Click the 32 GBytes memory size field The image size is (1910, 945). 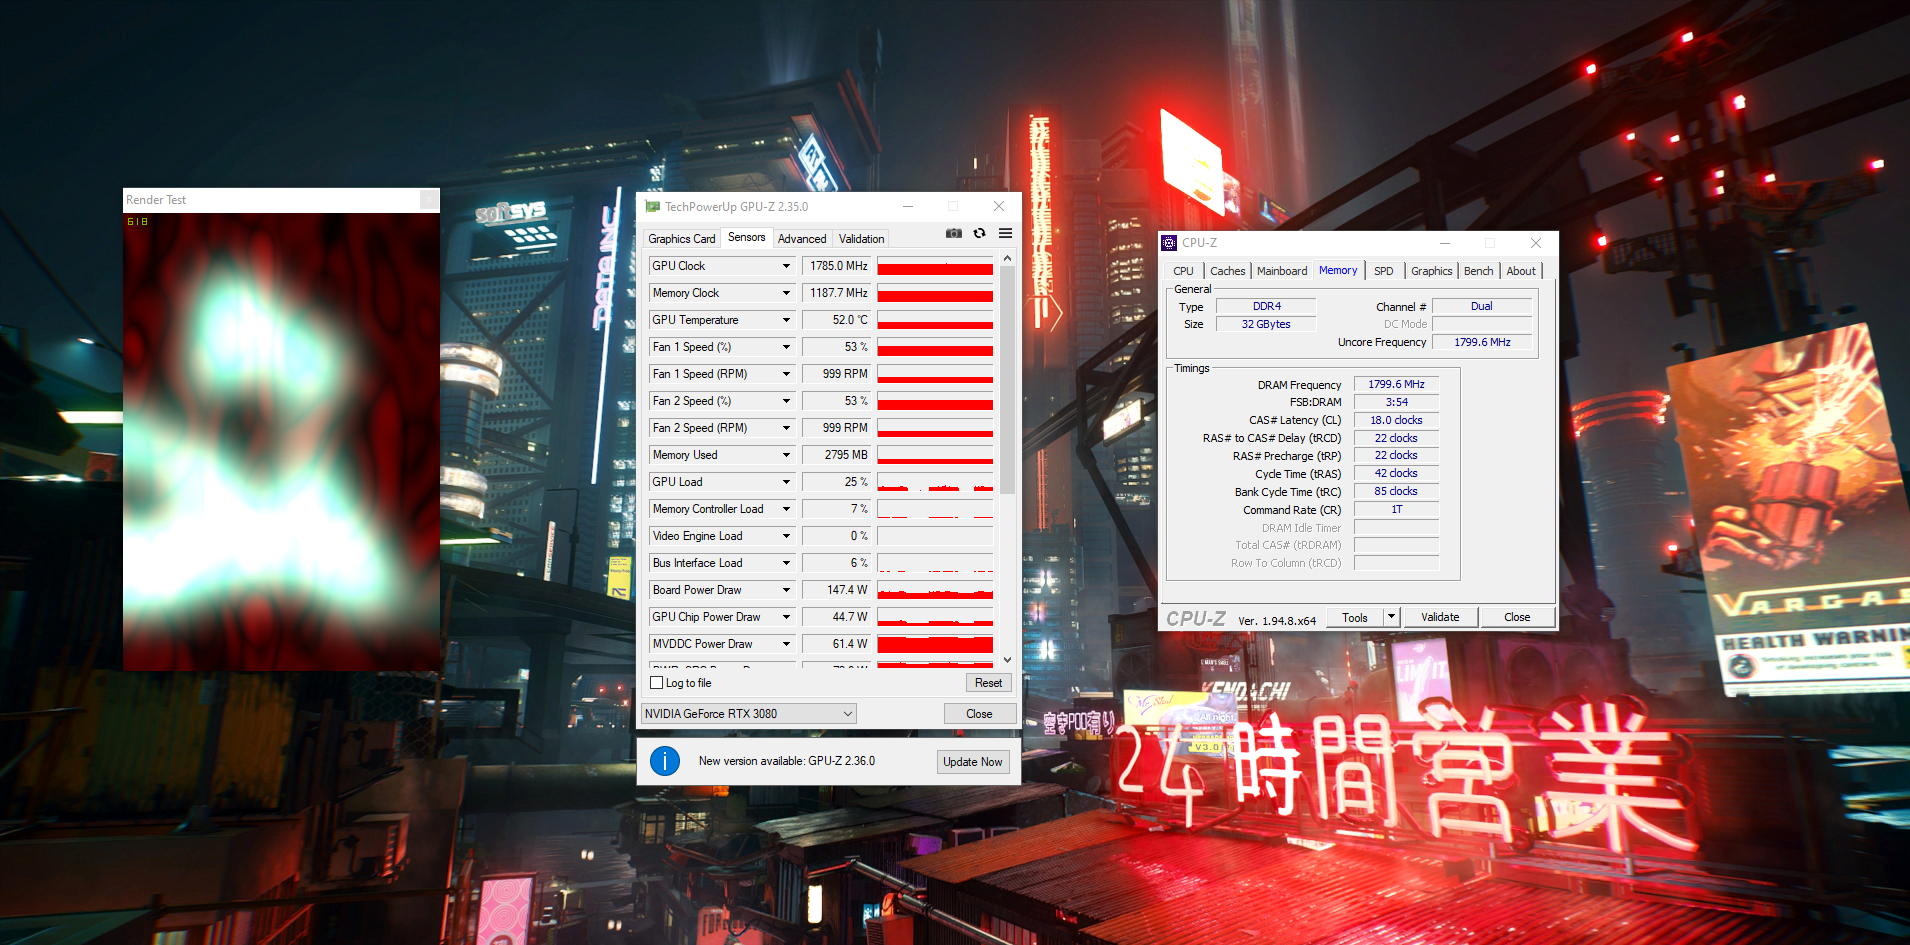(1266, 324)
